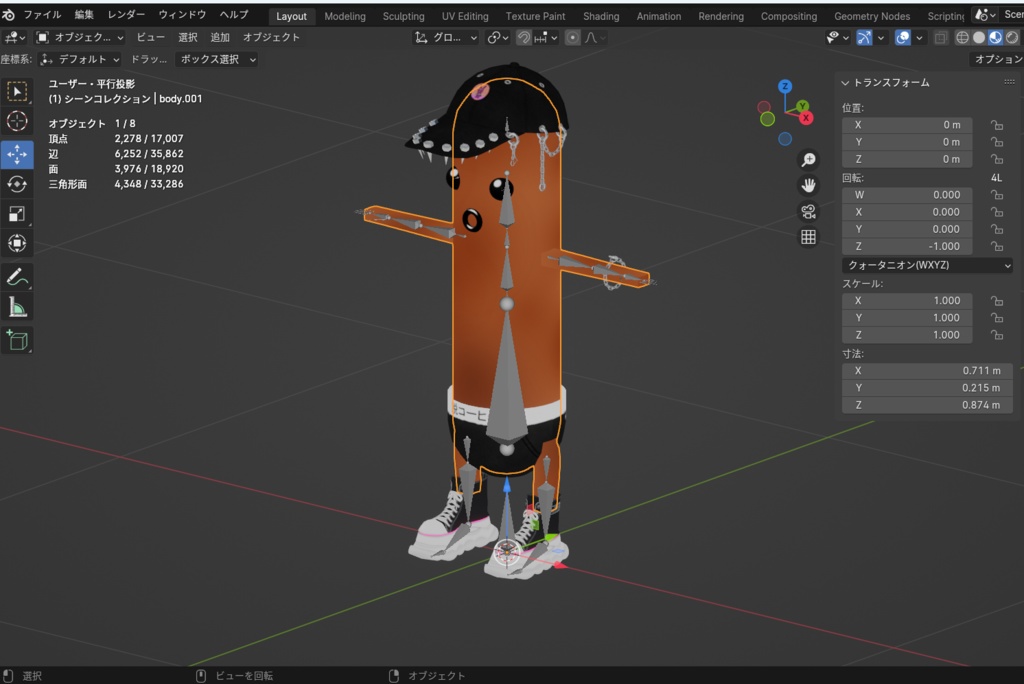Image resolution: width=1024 pixels, height=684 pixels.
Task: Open the snapping options dropdown
Action: [547, 38]
